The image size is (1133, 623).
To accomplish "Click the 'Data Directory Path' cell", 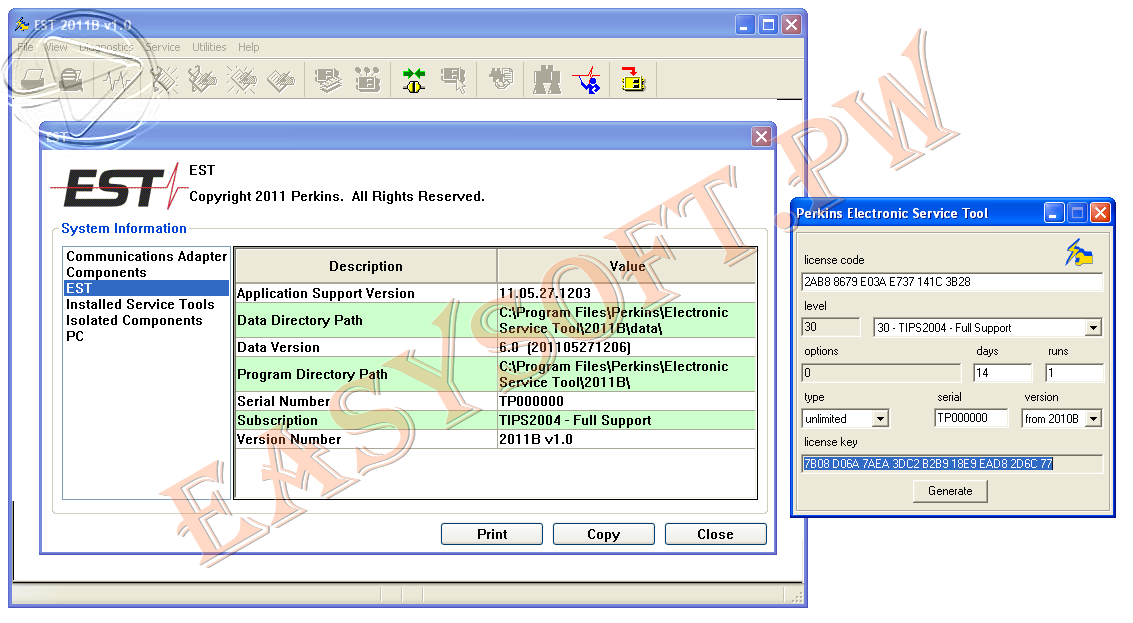I will [x=366, y=320].
